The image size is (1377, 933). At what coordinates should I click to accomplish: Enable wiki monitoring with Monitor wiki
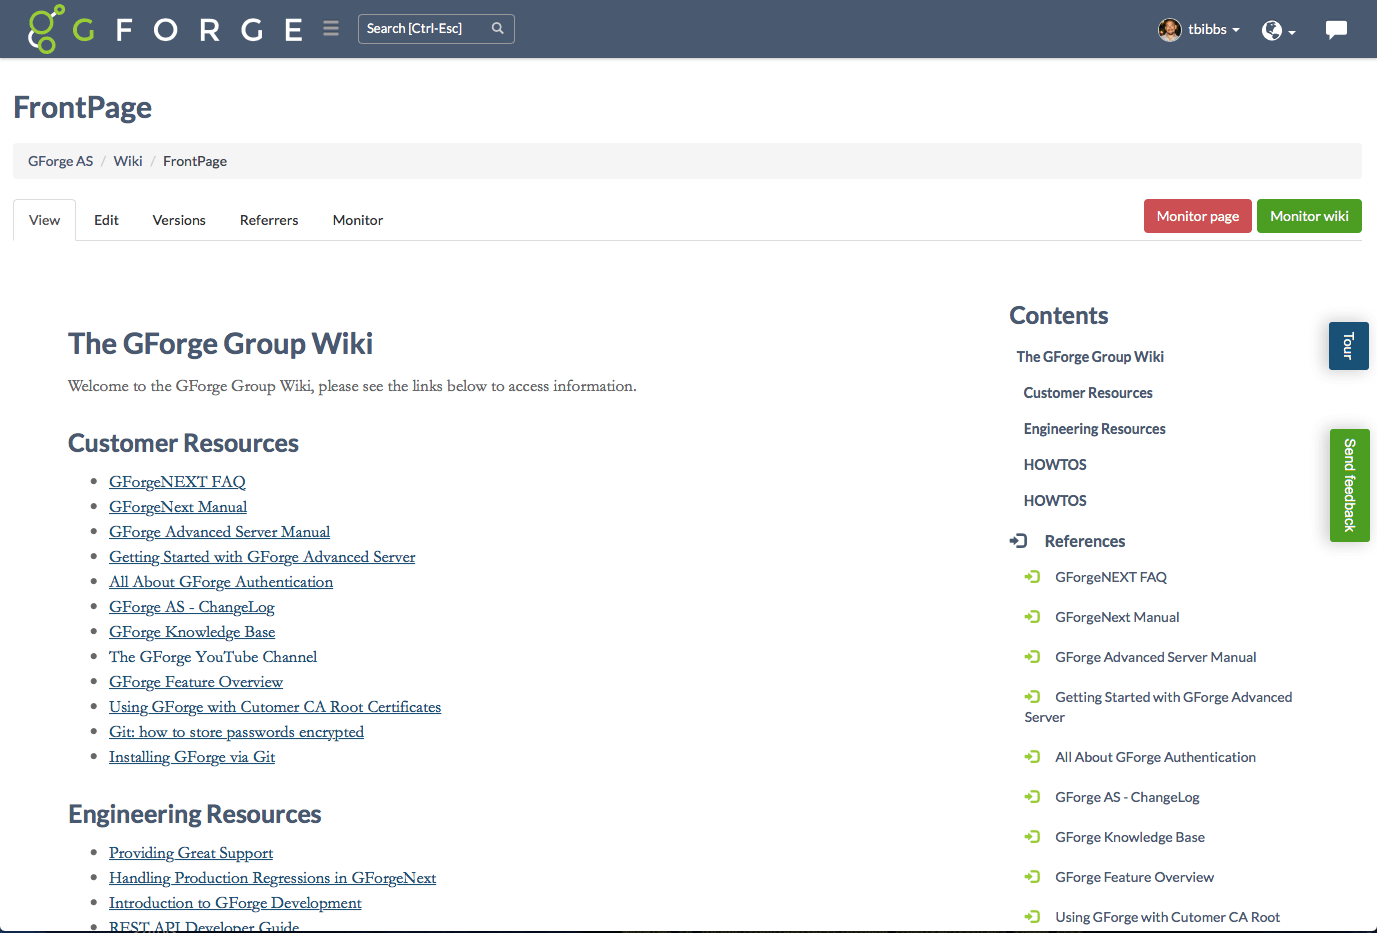[x=1309, y=215]
